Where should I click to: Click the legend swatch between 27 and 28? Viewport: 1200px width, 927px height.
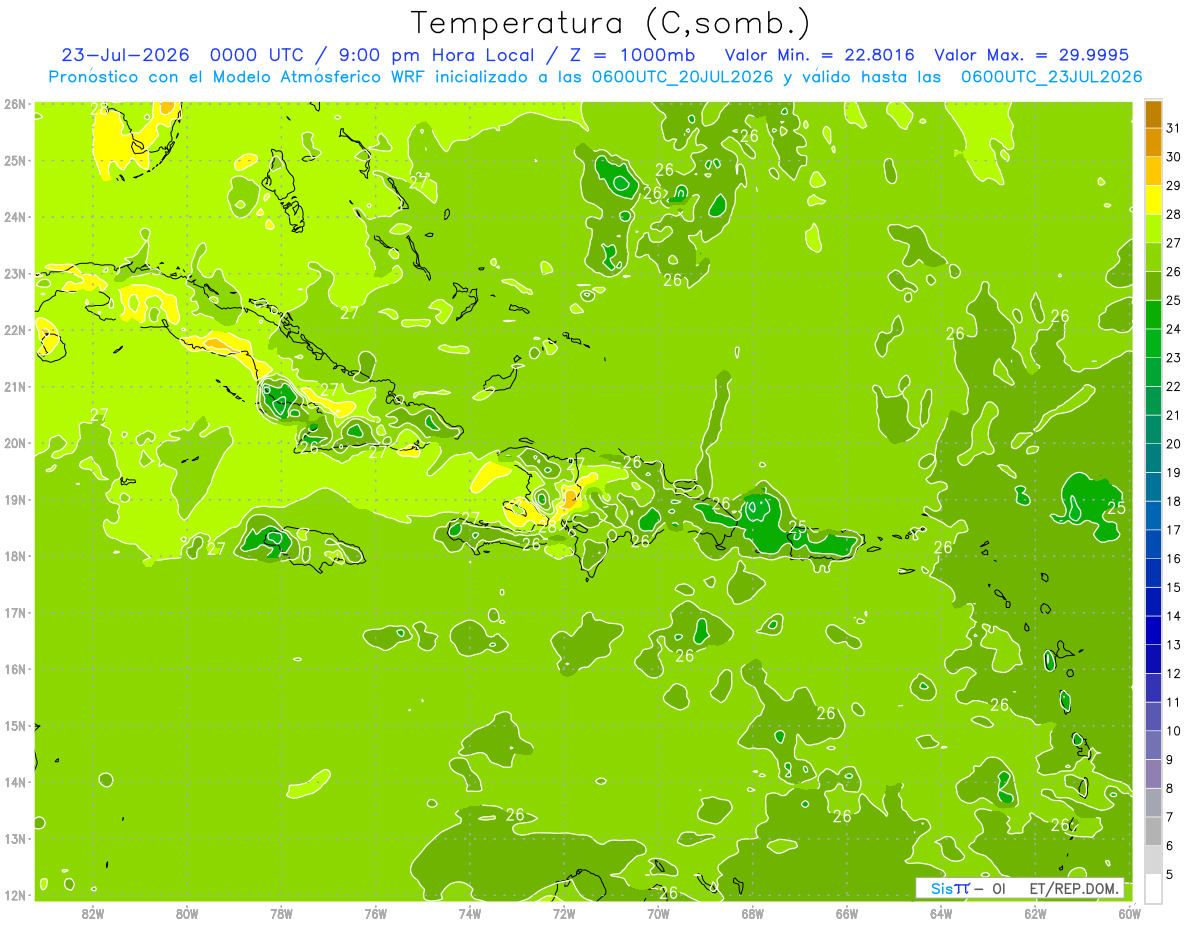point(1153,229)
